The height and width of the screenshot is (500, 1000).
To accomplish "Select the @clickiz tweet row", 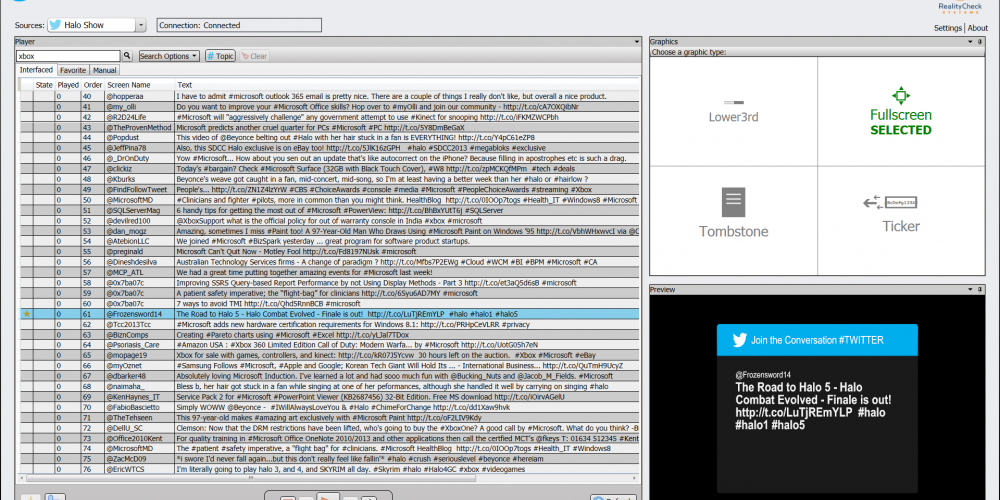I will click(x=330, y=168).
